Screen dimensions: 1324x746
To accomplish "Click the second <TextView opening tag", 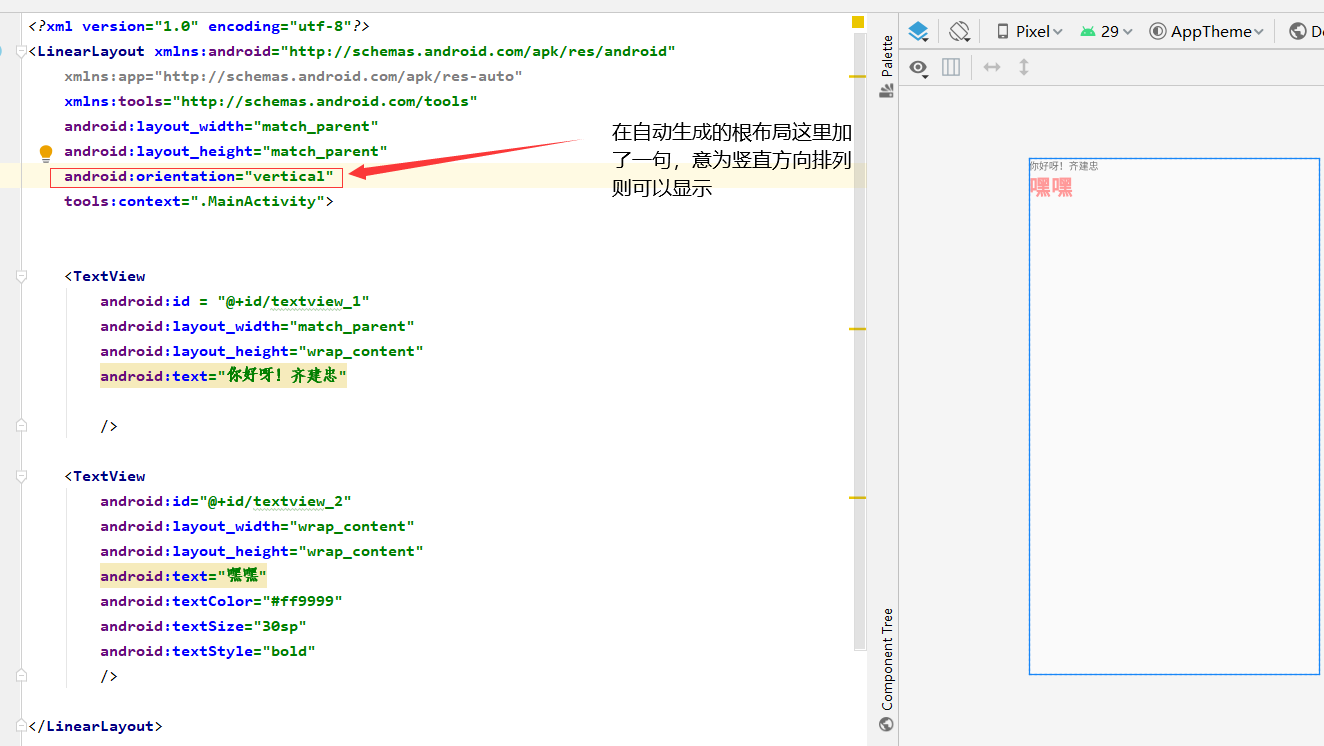I will tap(105, 476).
